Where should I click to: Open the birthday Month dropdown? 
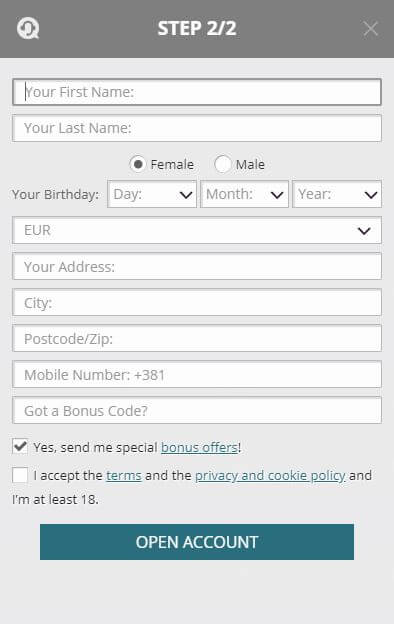click(244, 194)
